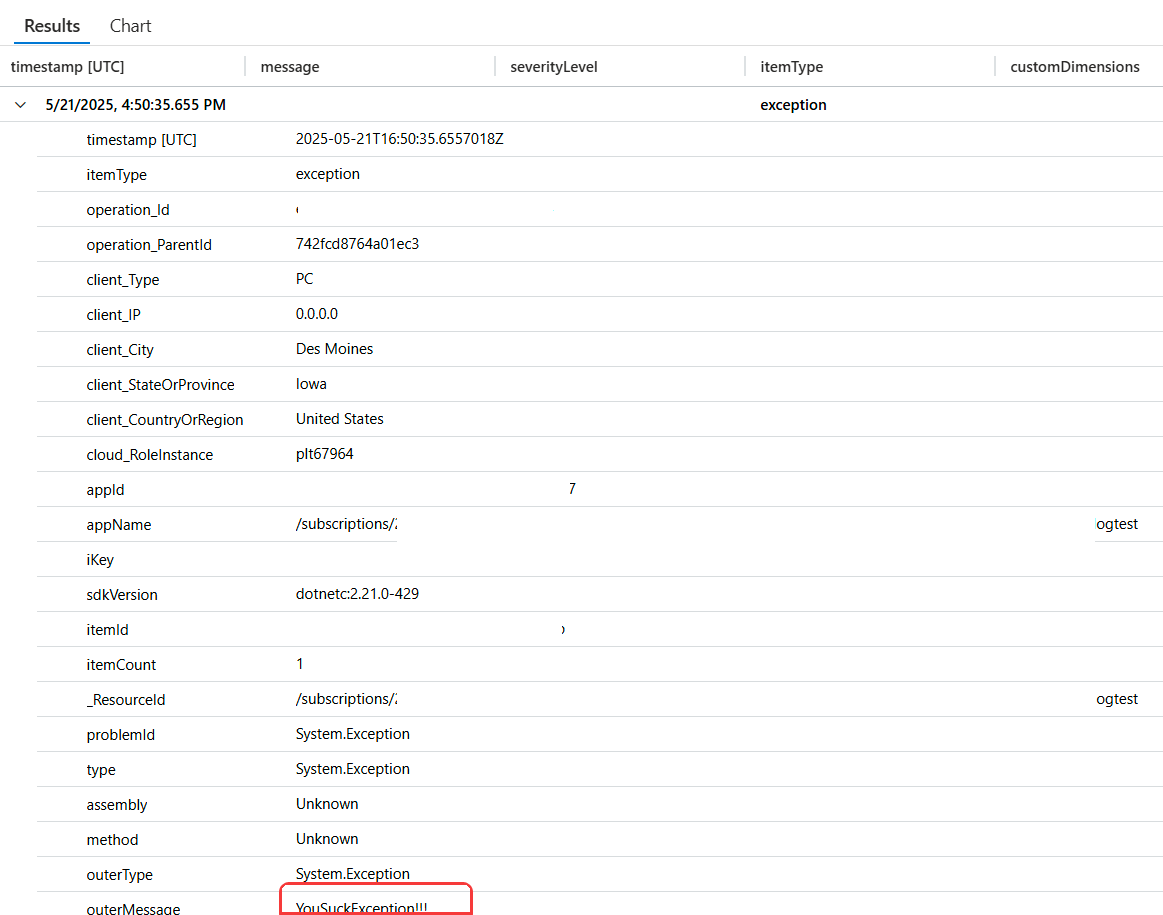Viewport: 1163px width, 915px height.
Task: Click the itemType column header
Action: (791, 67)
